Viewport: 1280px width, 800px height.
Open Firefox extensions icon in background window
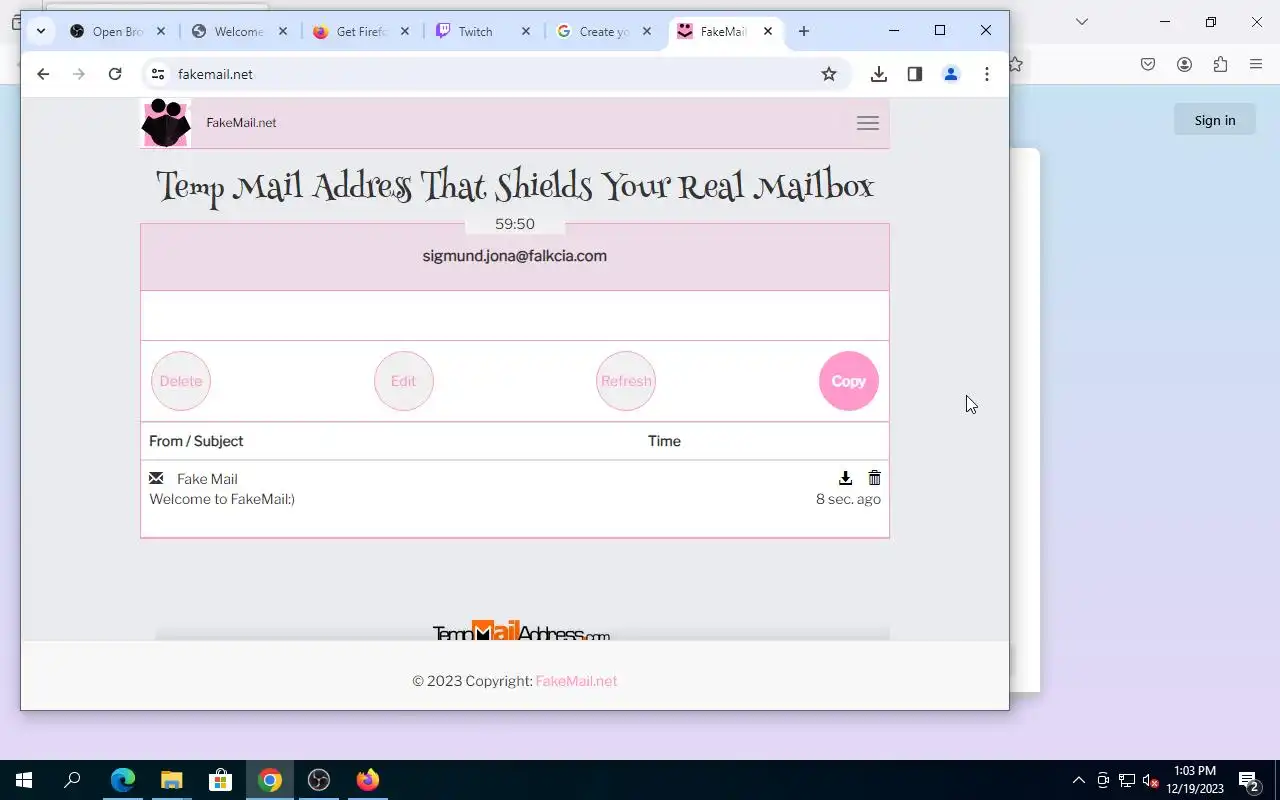(x=1220, y=64)
